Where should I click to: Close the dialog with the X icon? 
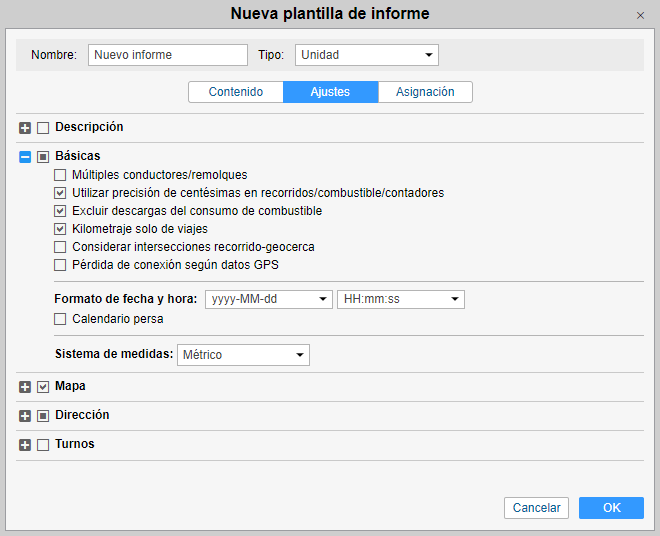click(x=640, y=16)
